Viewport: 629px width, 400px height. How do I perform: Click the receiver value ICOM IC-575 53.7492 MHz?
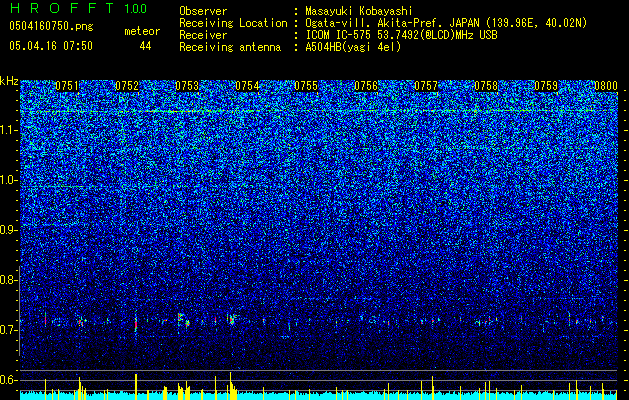click(401, 35)
